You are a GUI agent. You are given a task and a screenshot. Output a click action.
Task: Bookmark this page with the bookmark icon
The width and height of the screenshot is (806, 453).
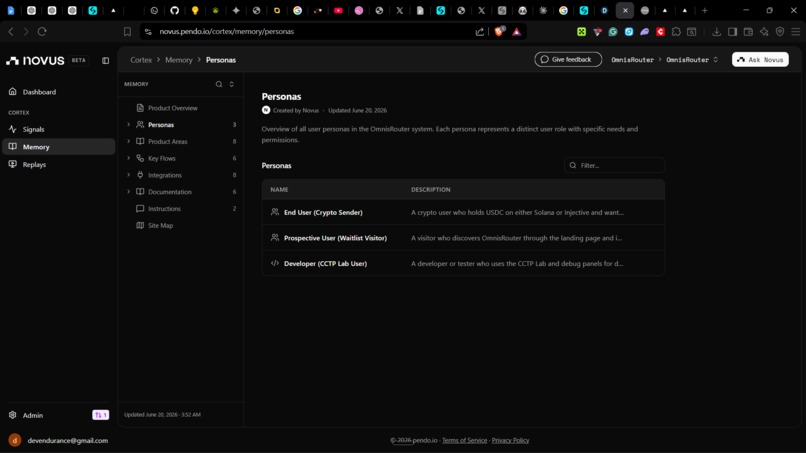click(x=127, y=31)
